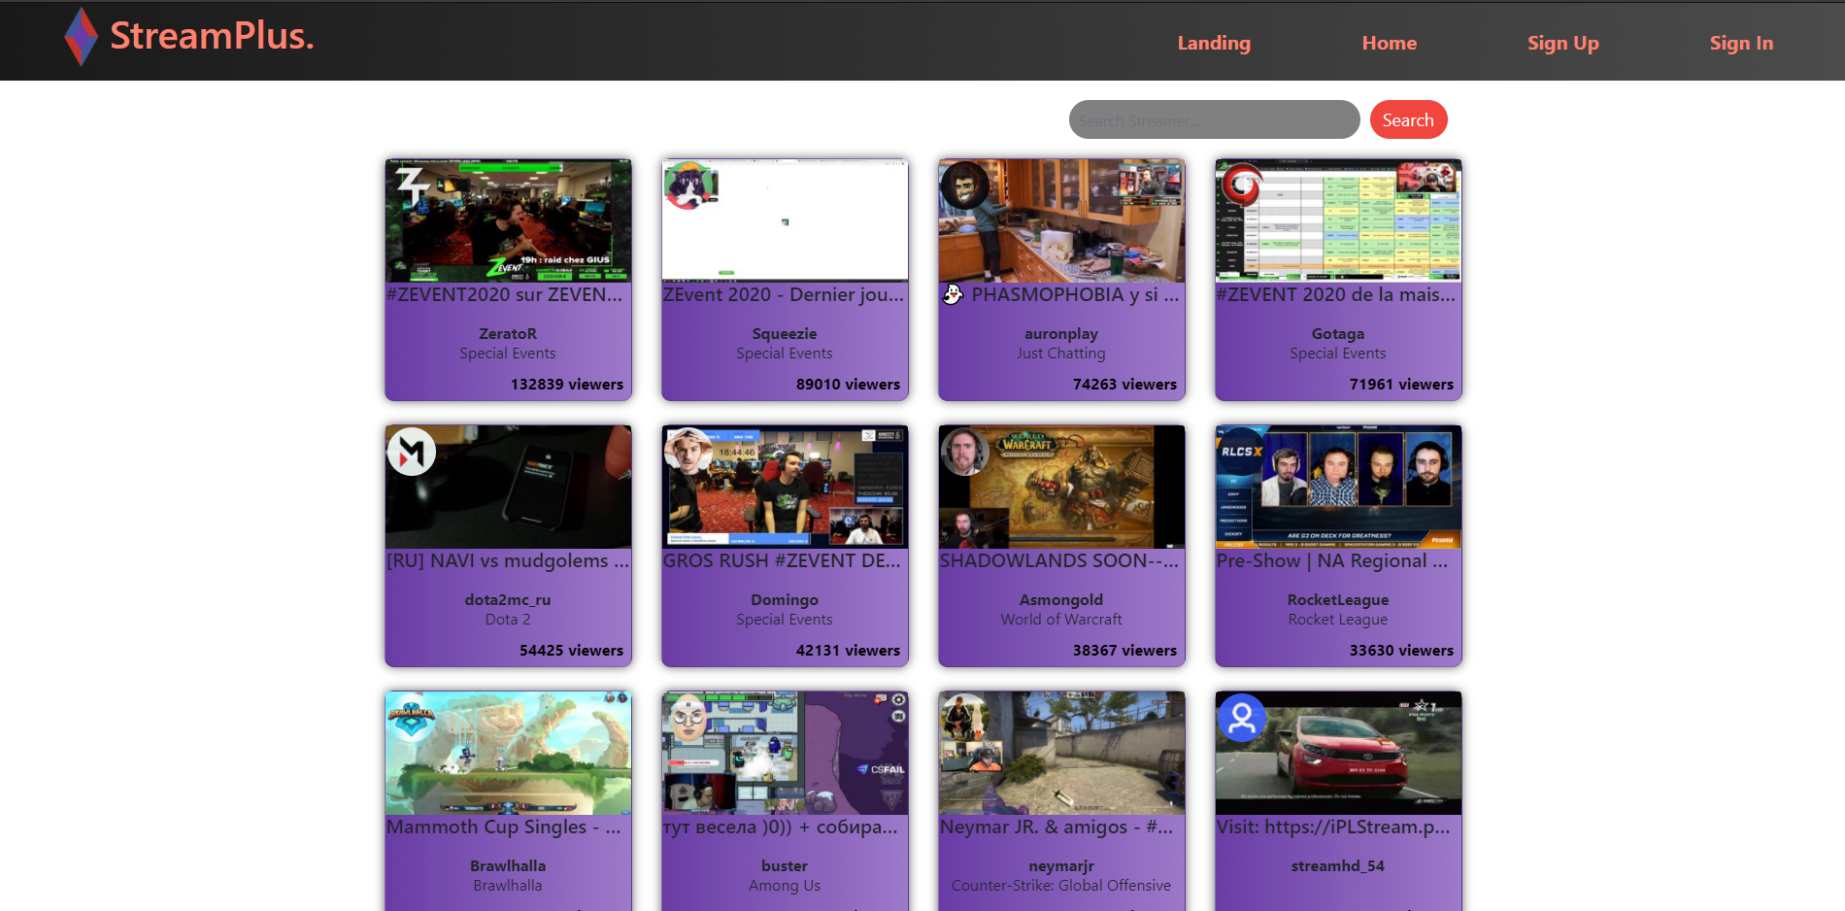Open the Sign Up page

[1563, 43]
